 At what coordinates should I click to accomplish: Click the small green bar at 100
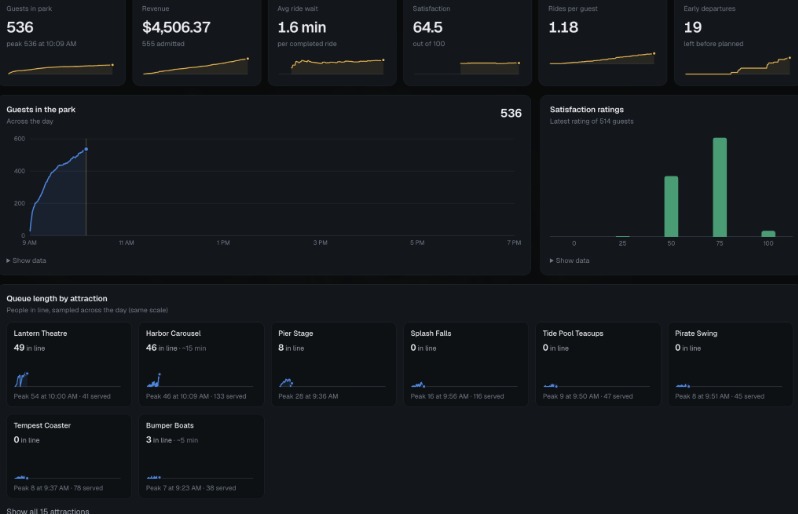click(x=768, y=234)
